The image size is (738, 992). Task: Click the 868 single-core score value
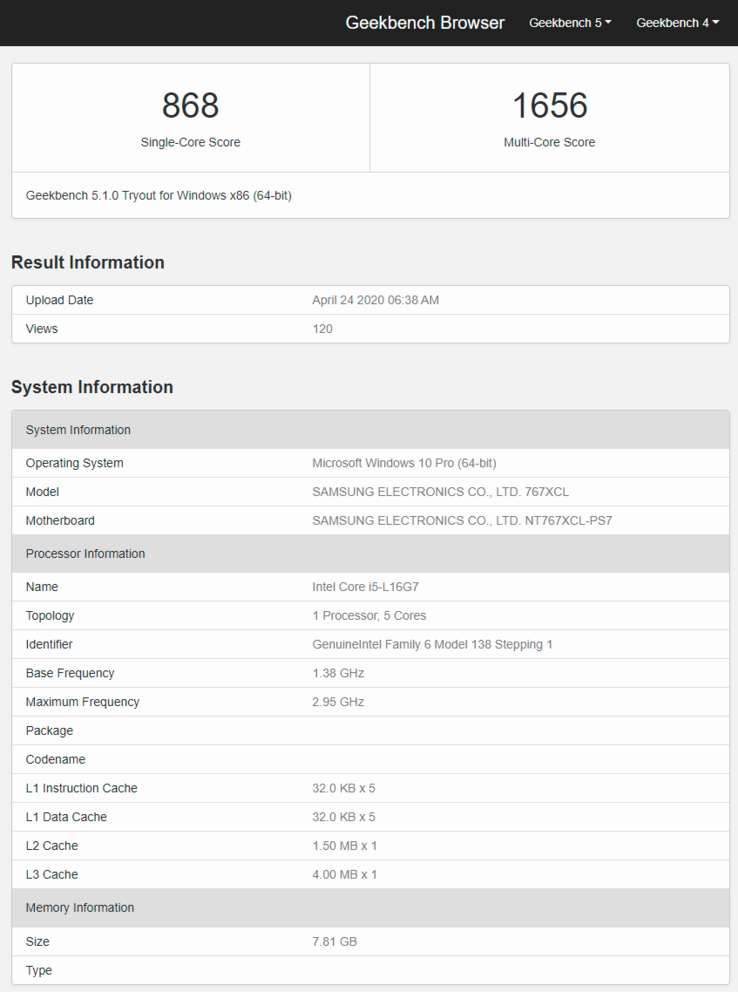pos(190,105)
